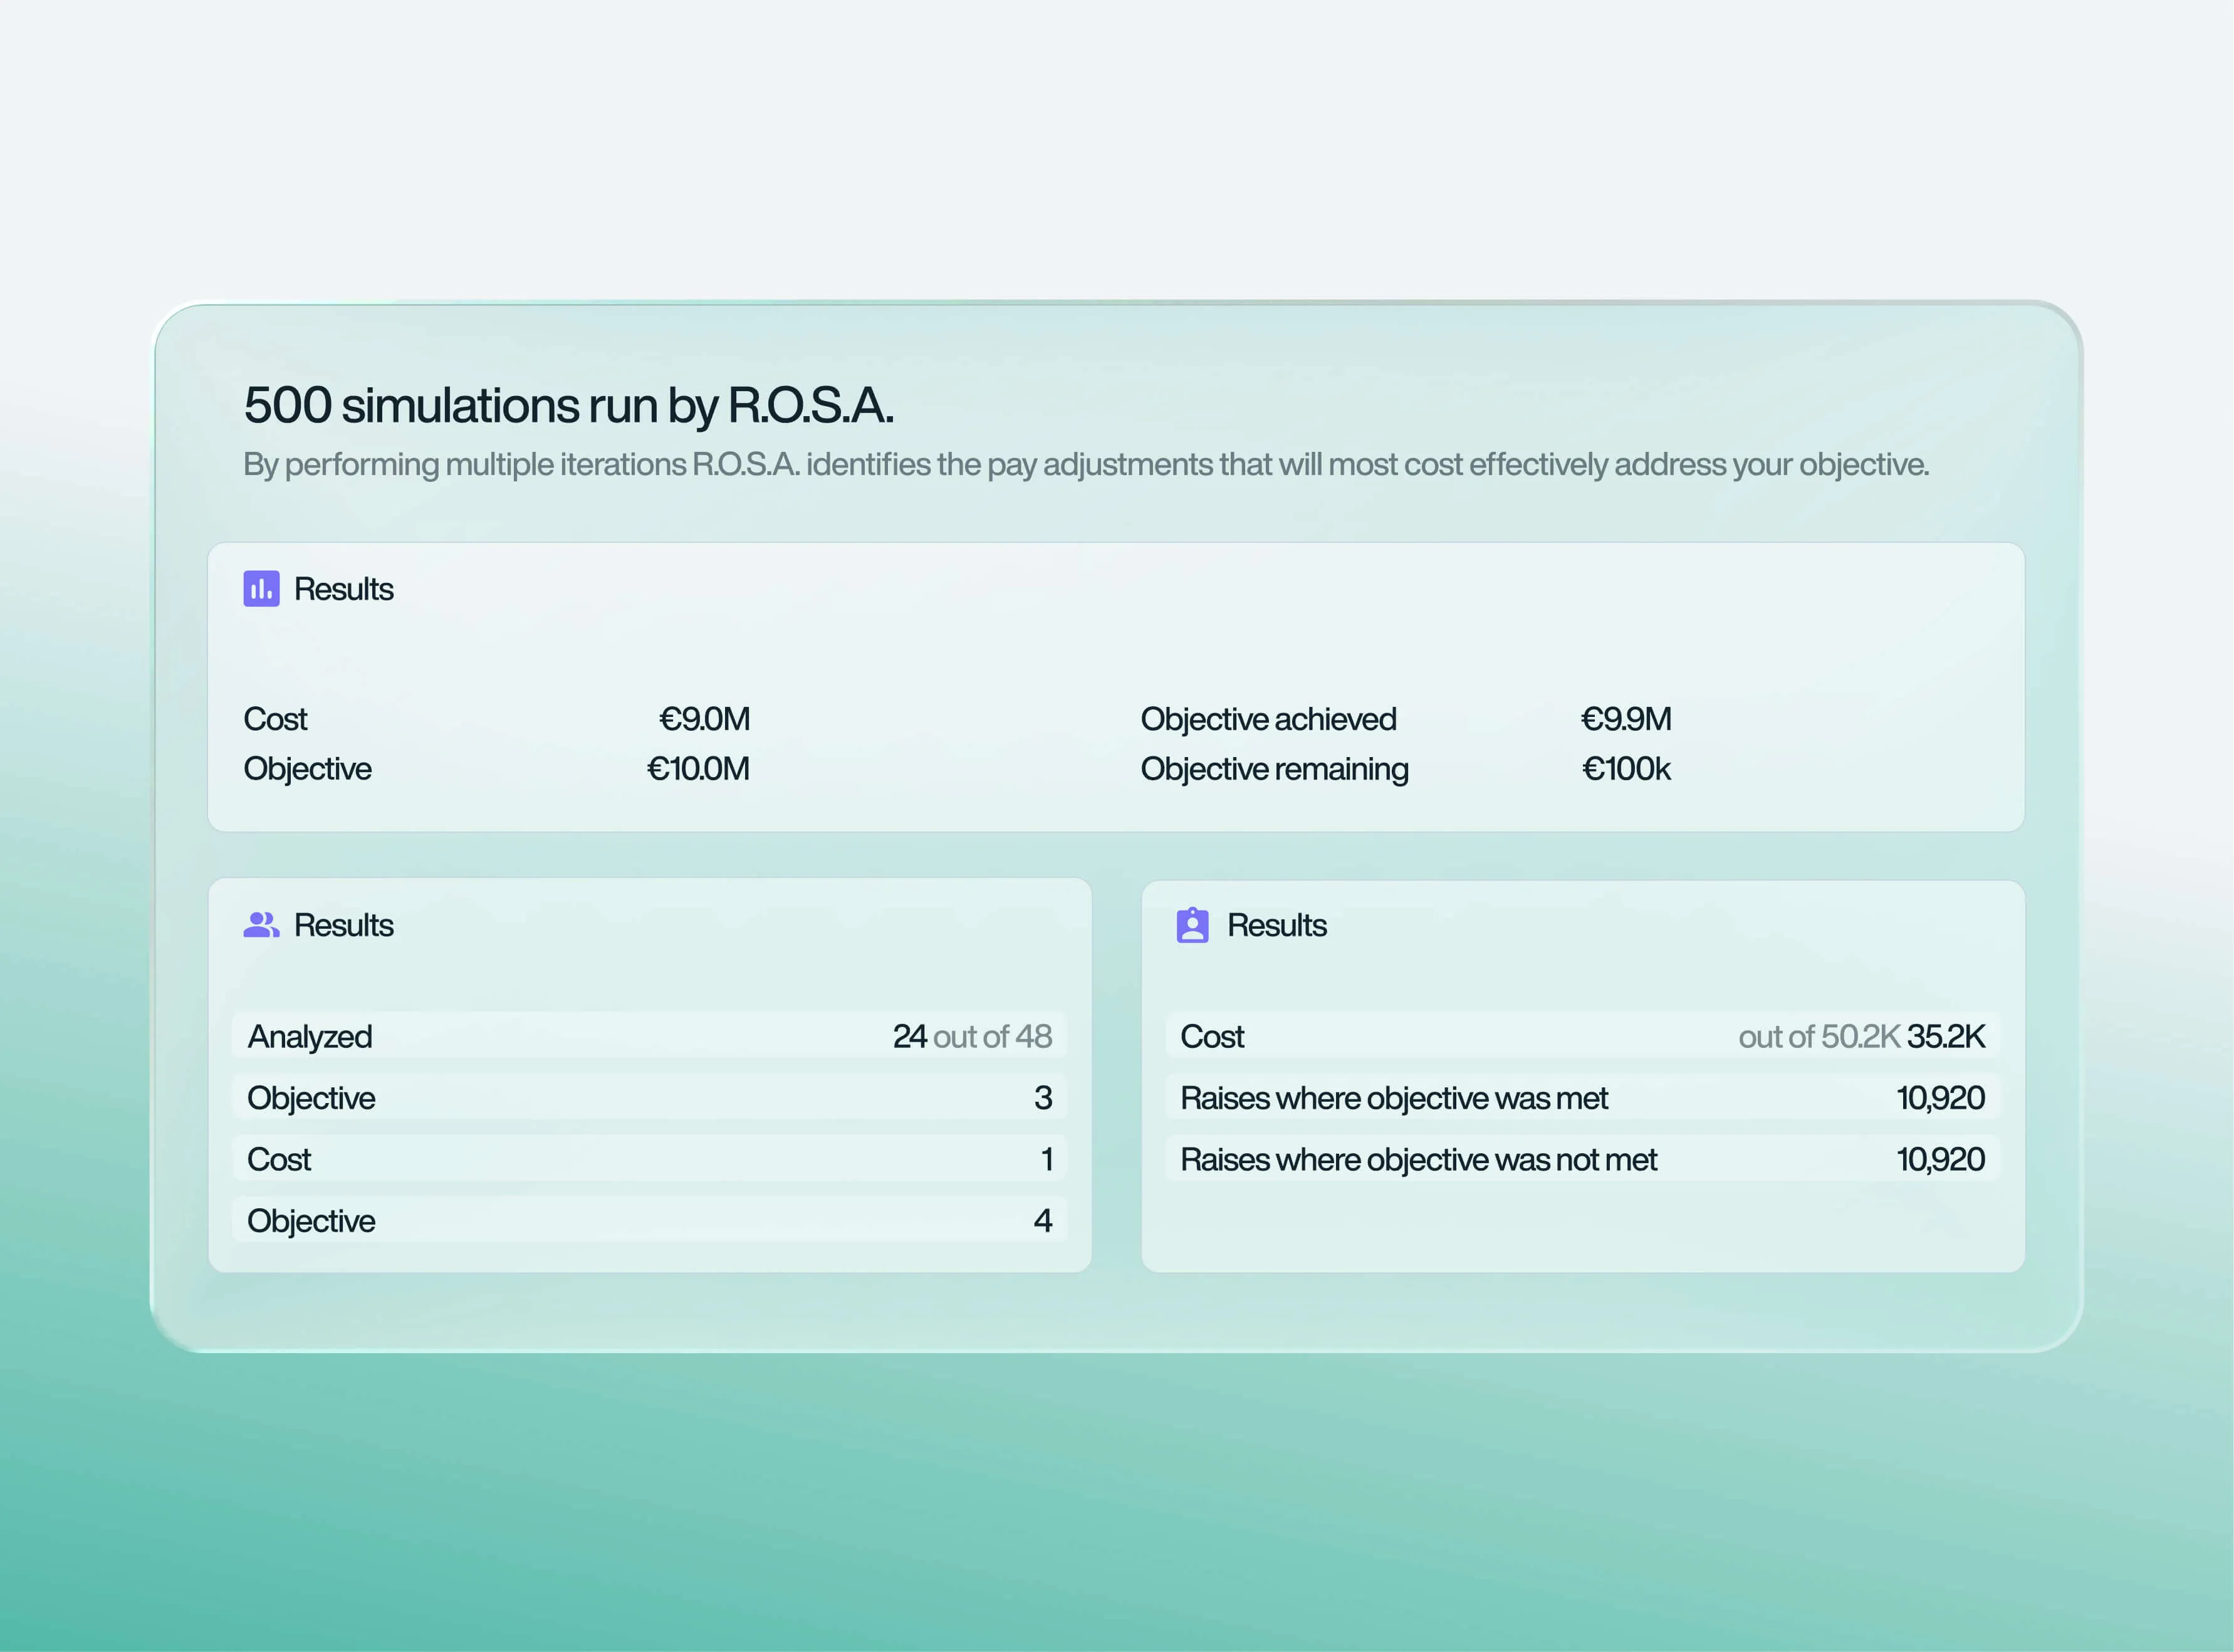Select the Analyzed 24 out of 48 row

click(x=649, y=1036)
